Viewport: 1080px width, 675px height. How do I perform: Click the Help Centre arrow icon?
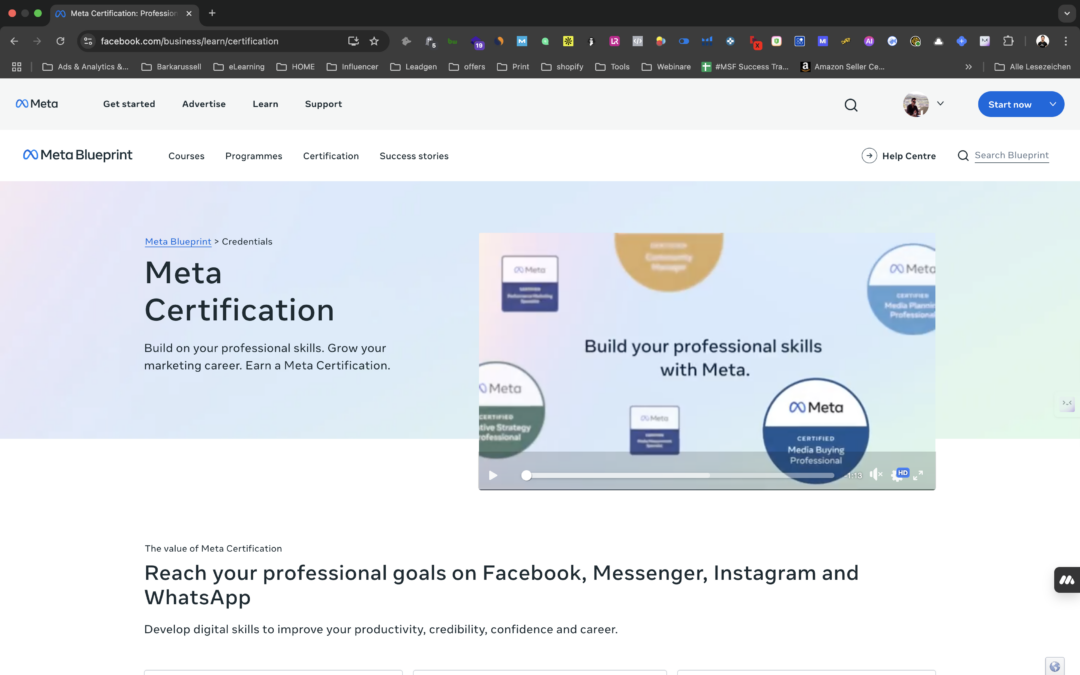click(x=869, y=156)
